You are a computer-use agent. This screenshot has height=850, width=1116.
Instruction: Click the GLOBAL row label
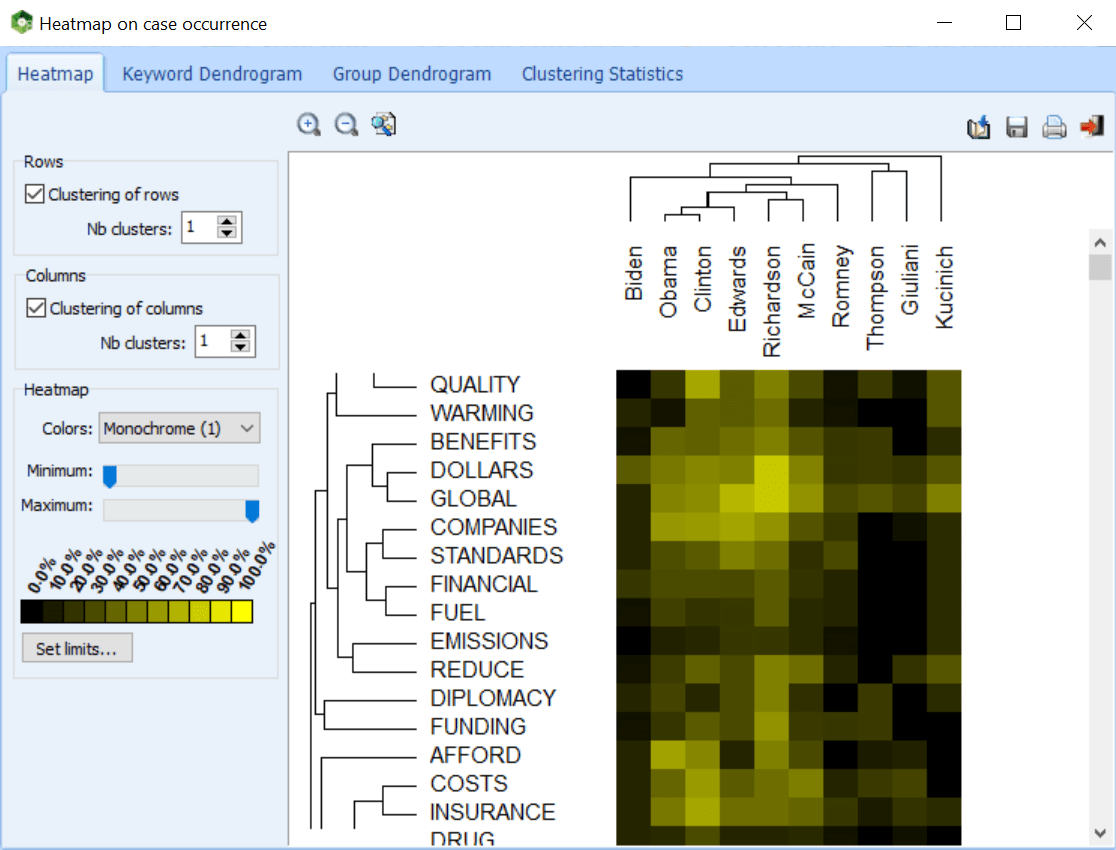tap(473, 498)
